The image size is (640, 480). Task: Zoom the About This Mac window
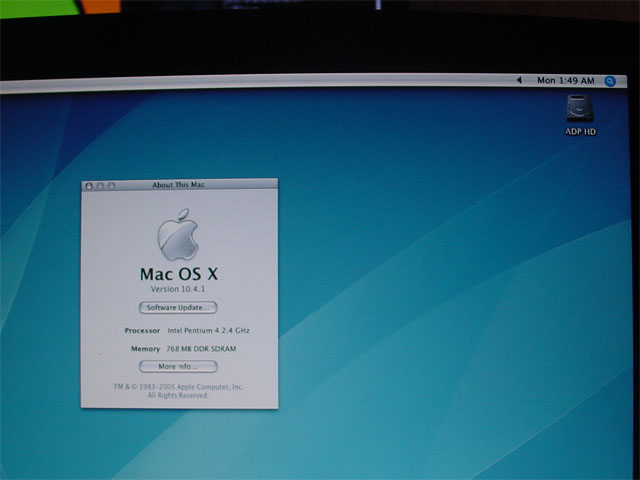click(x=111, y=186)
